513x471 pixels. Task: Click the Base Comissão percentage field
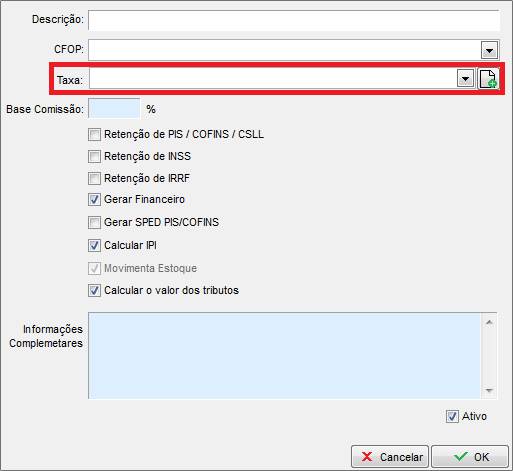coord(114,108)
